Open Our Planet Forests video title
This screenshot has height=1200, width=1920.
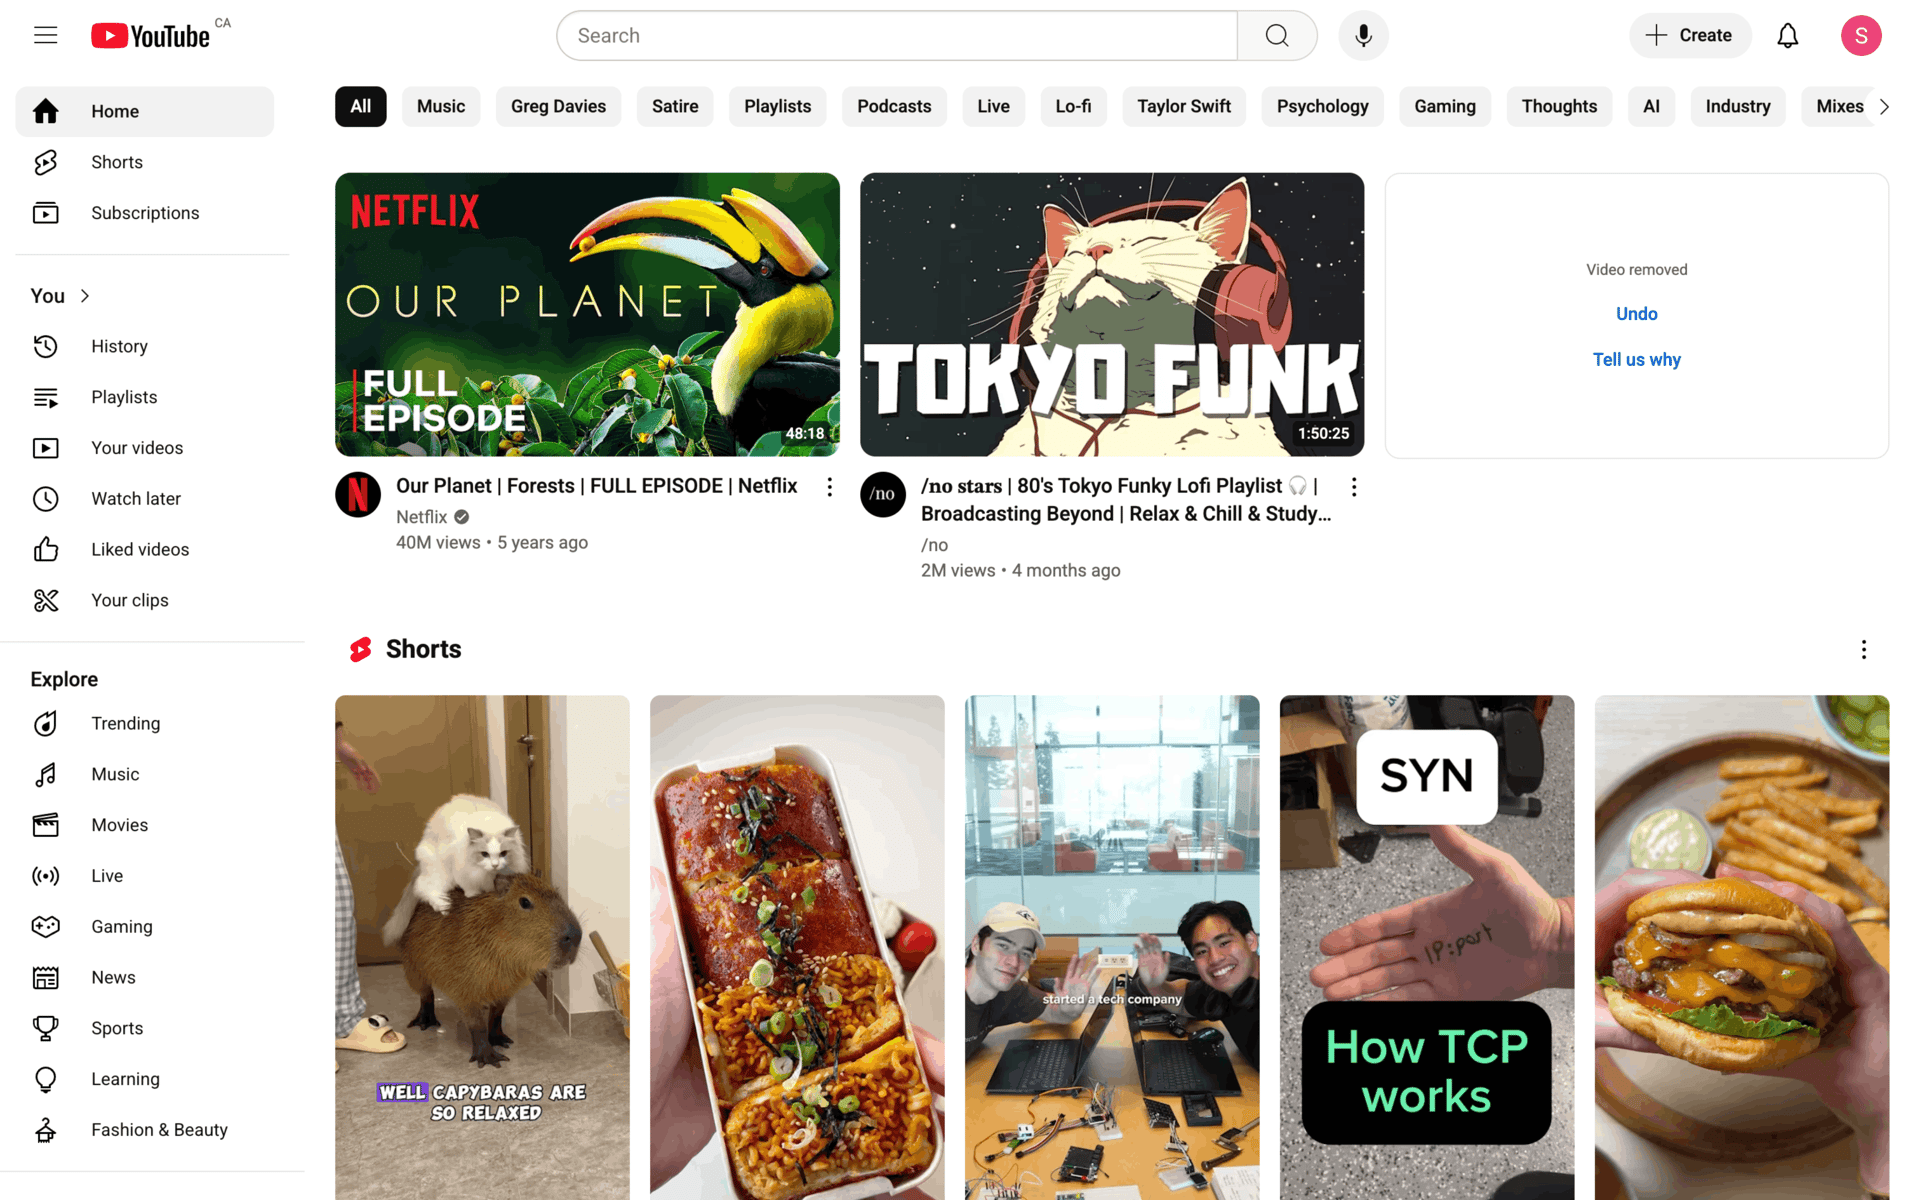[596, 486]
